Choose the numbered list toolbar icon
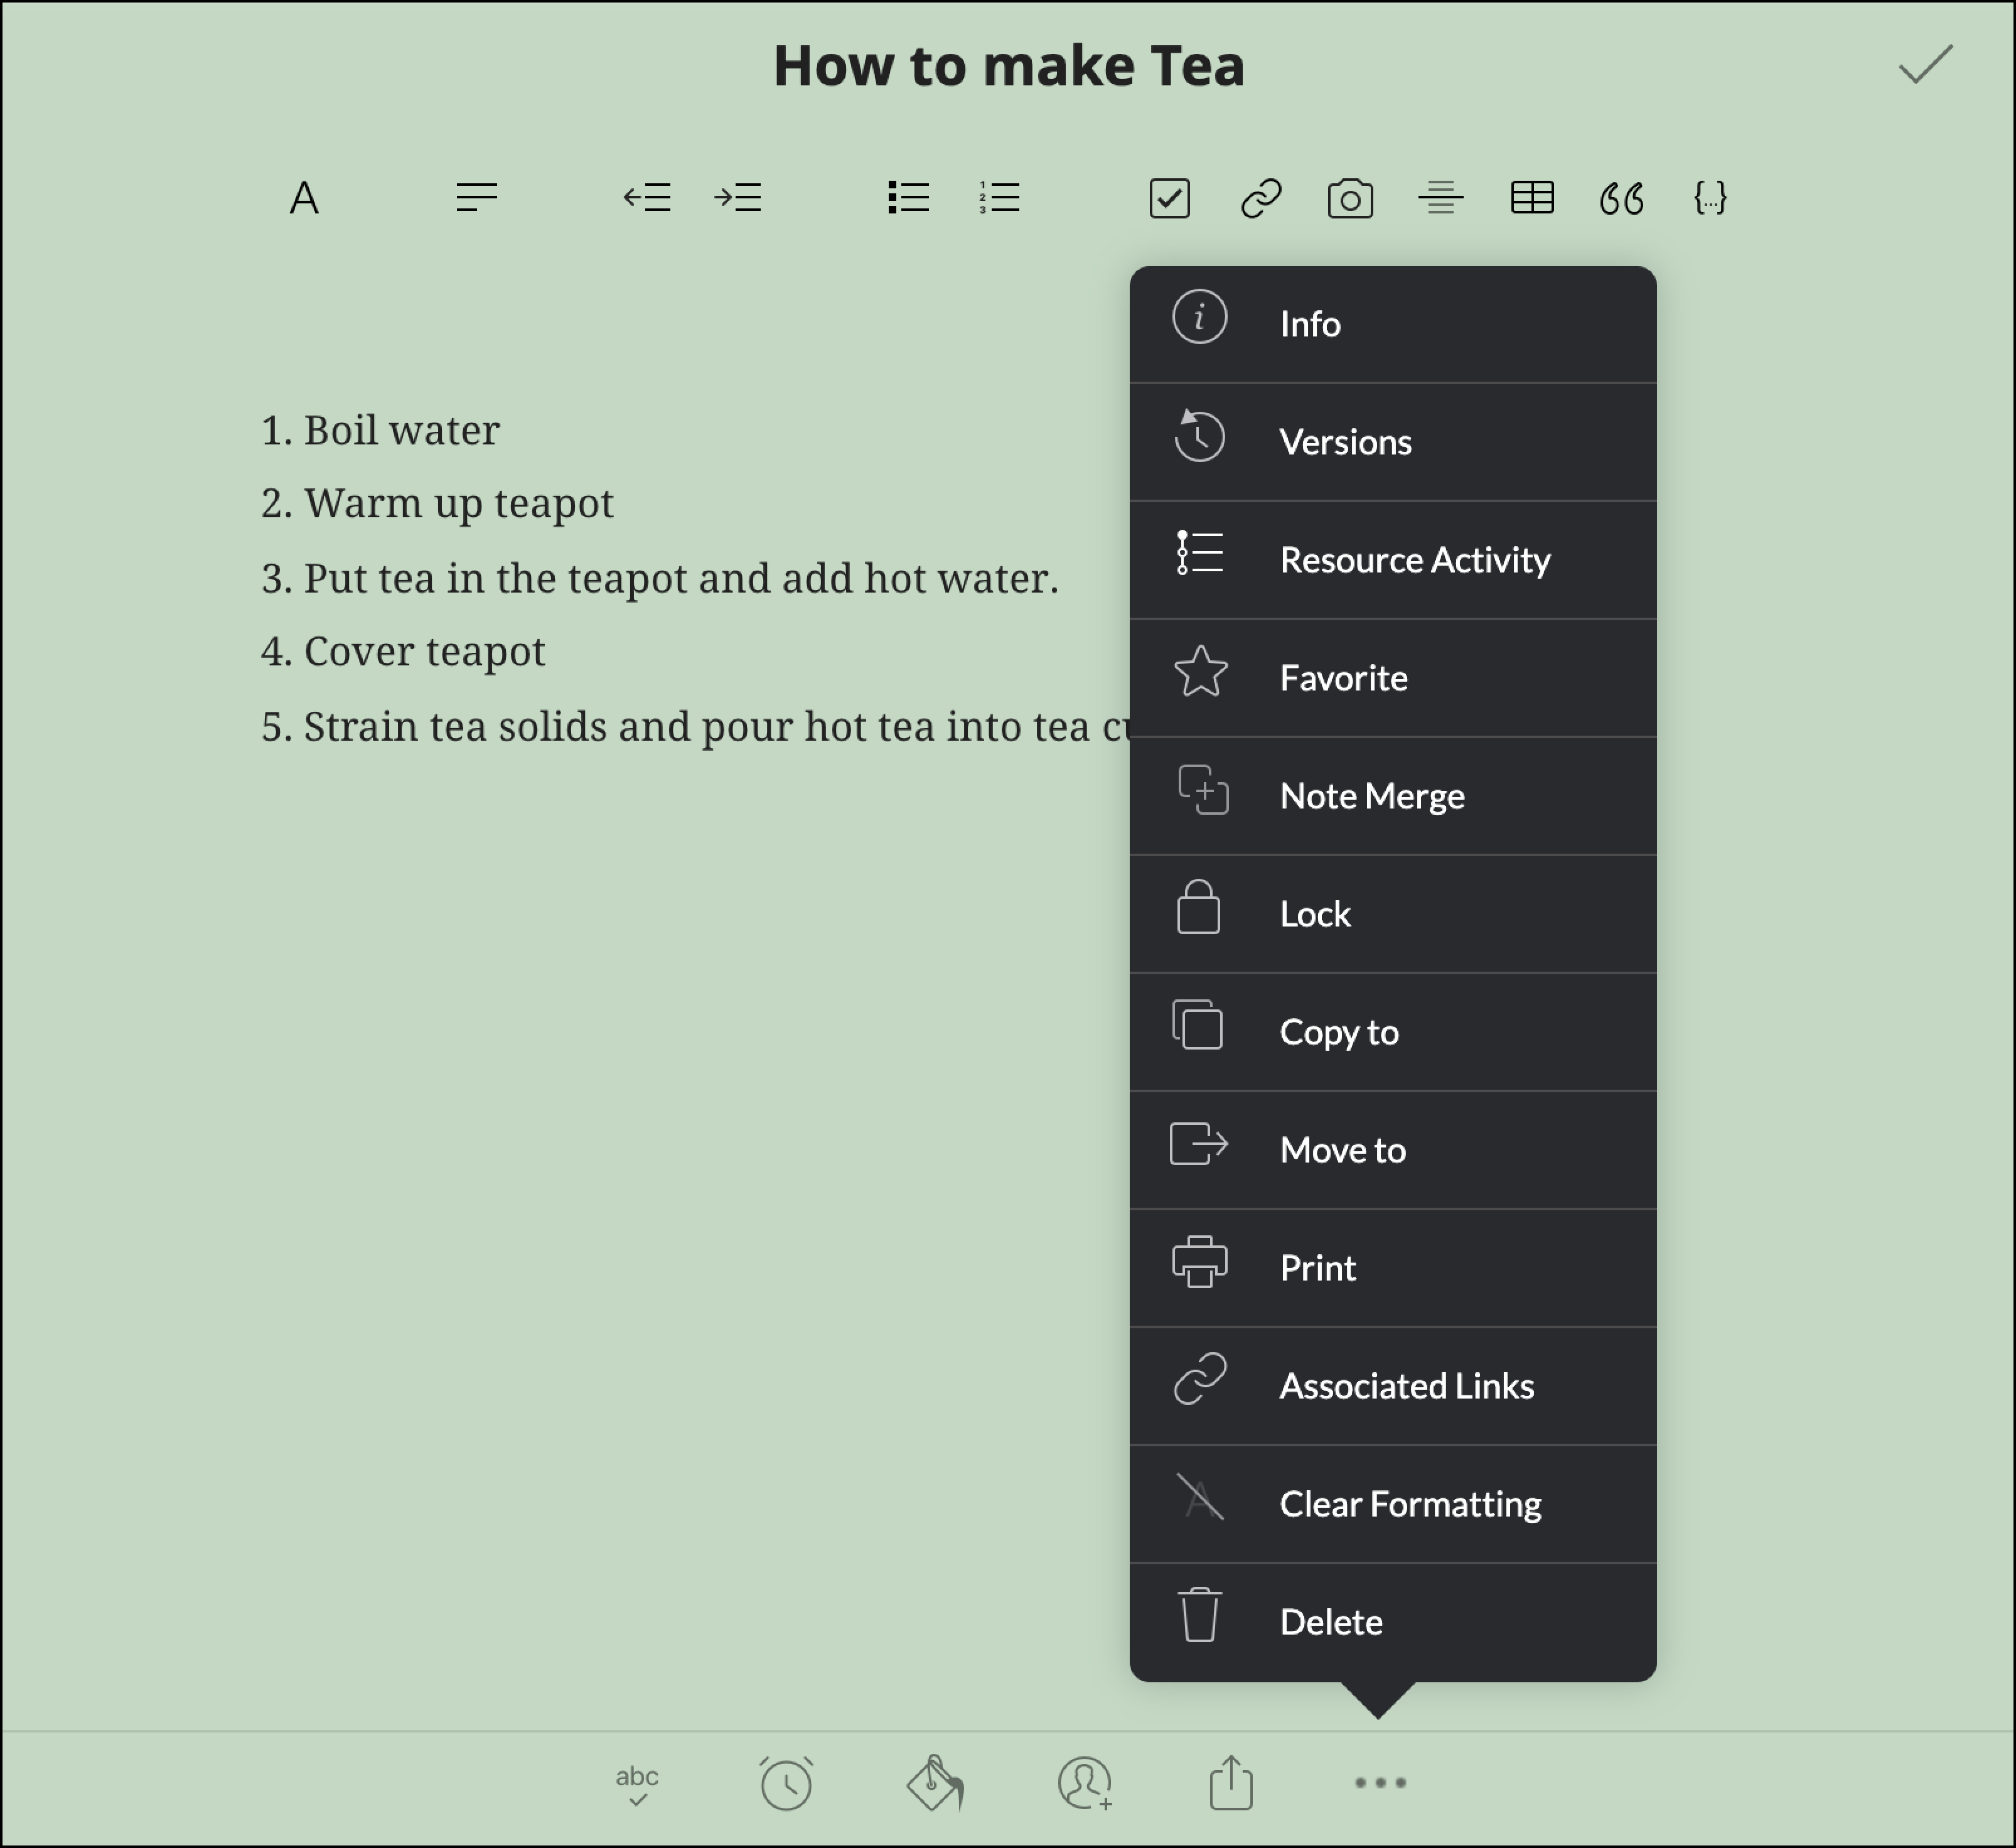The height and width of the screenshot is (1848, 2016). (x=999, y=198)
